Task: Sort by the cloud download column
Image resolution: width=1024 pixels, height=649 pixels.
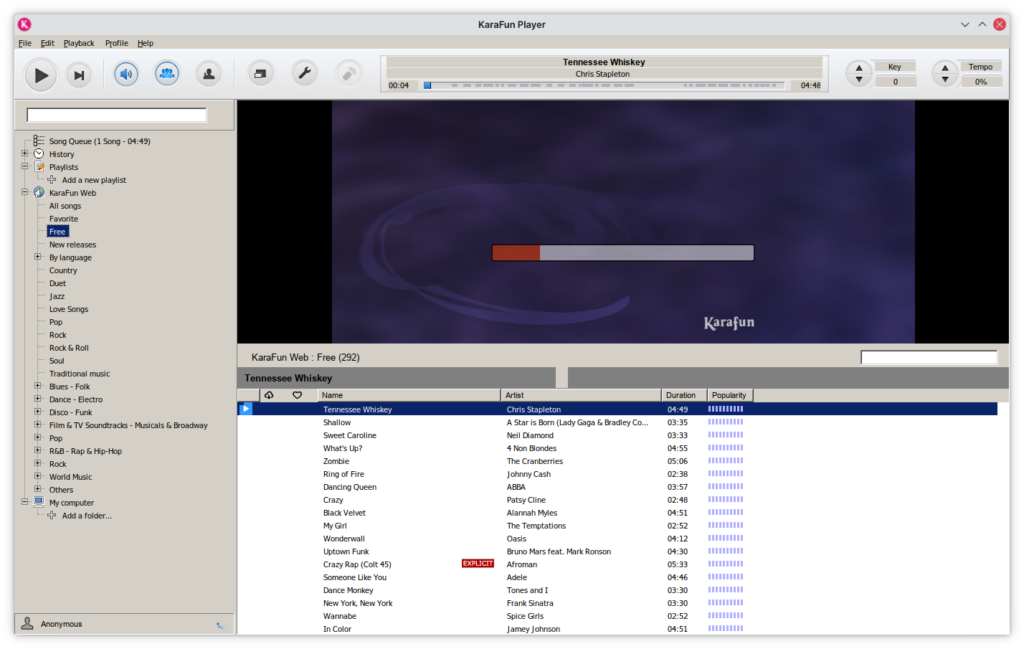Action: [x=268, y=395]
